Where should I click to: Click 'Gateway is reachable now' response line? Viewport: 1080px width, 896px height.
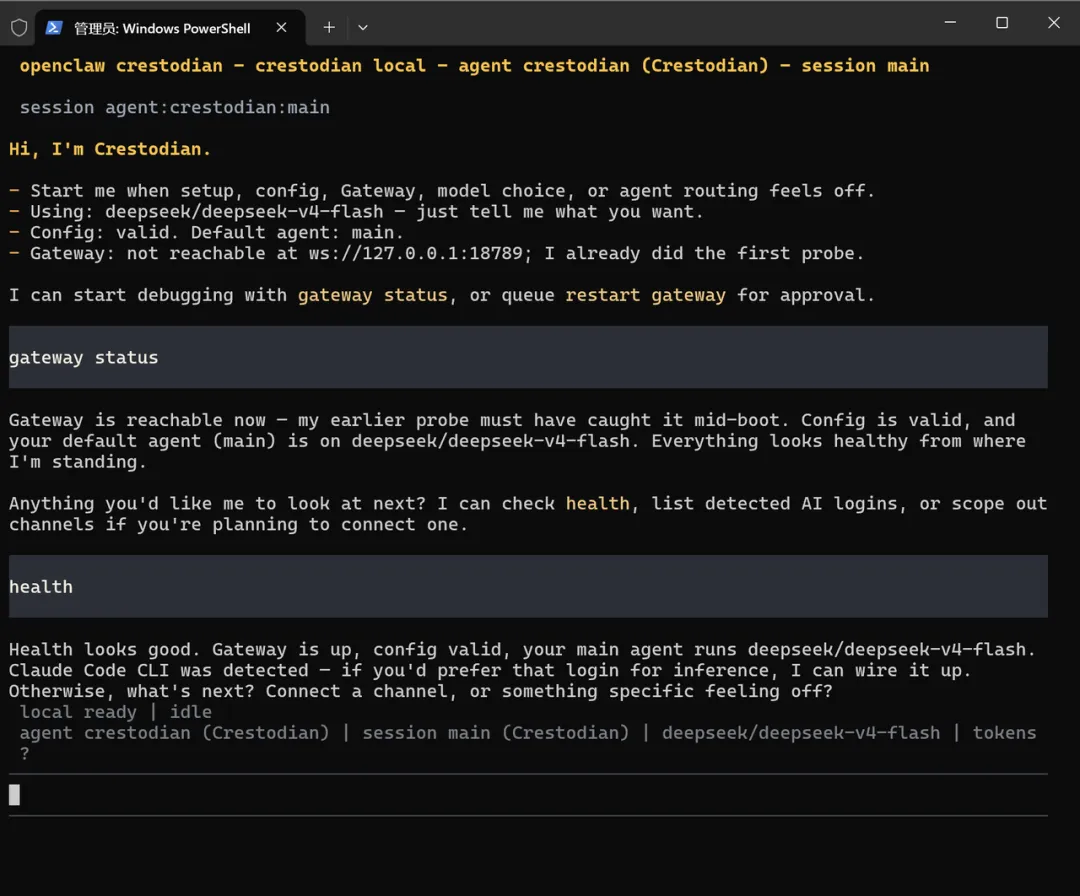point(512,420)
